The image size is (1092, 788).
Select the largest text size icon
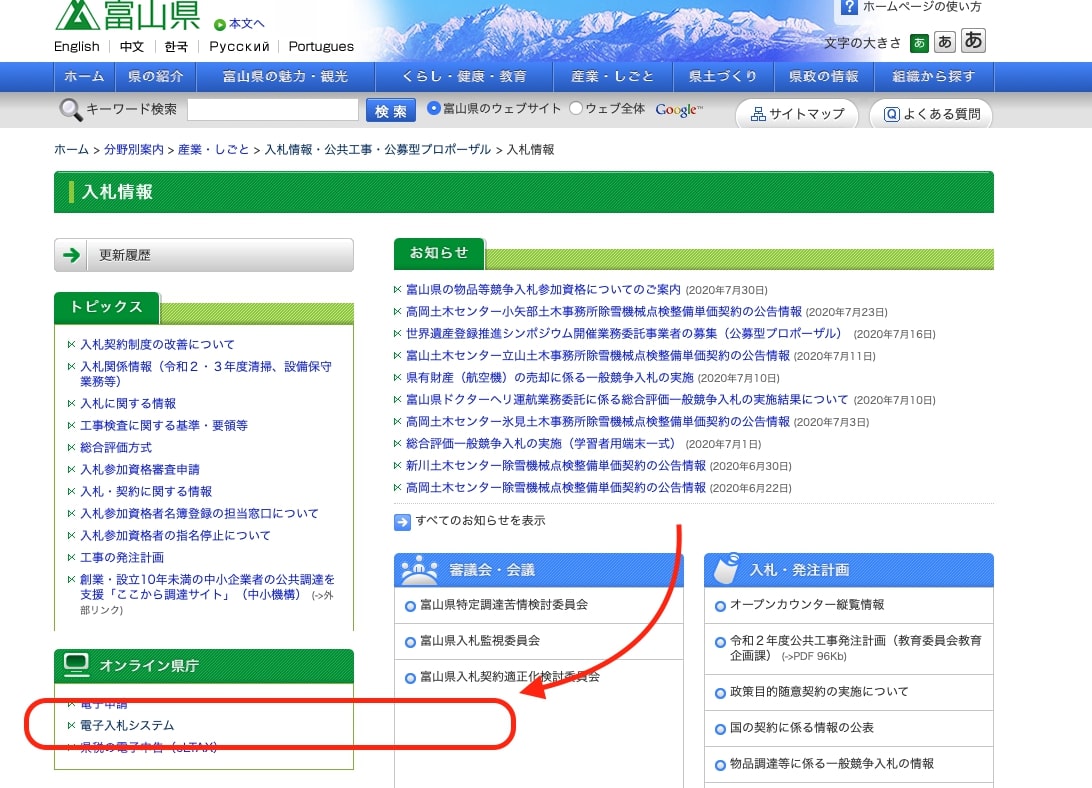(973, 41)
